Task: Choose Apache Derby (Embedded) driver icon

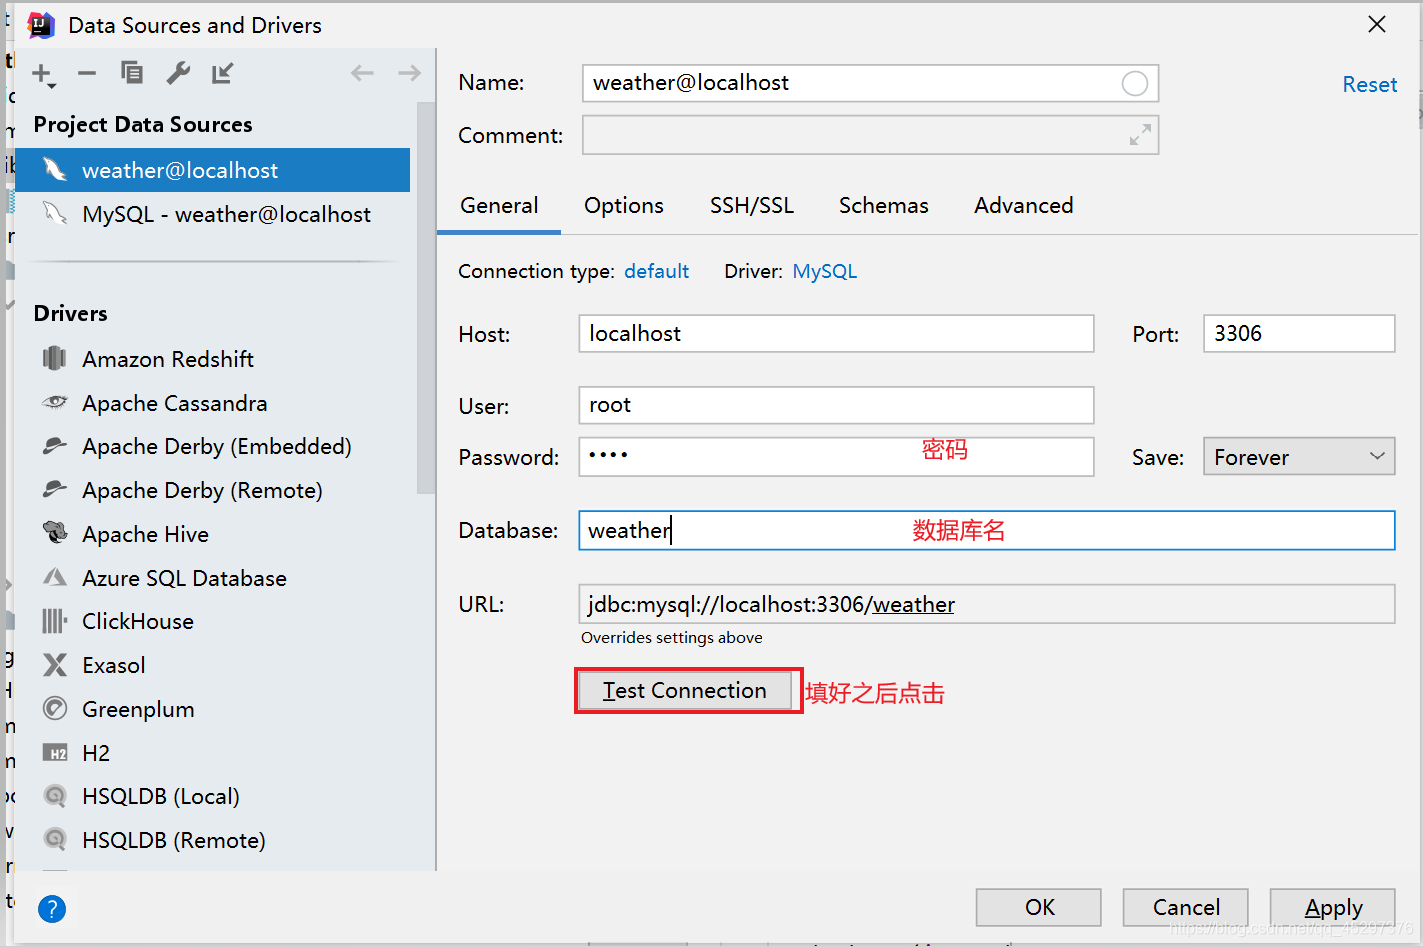Action: (55, 446)
